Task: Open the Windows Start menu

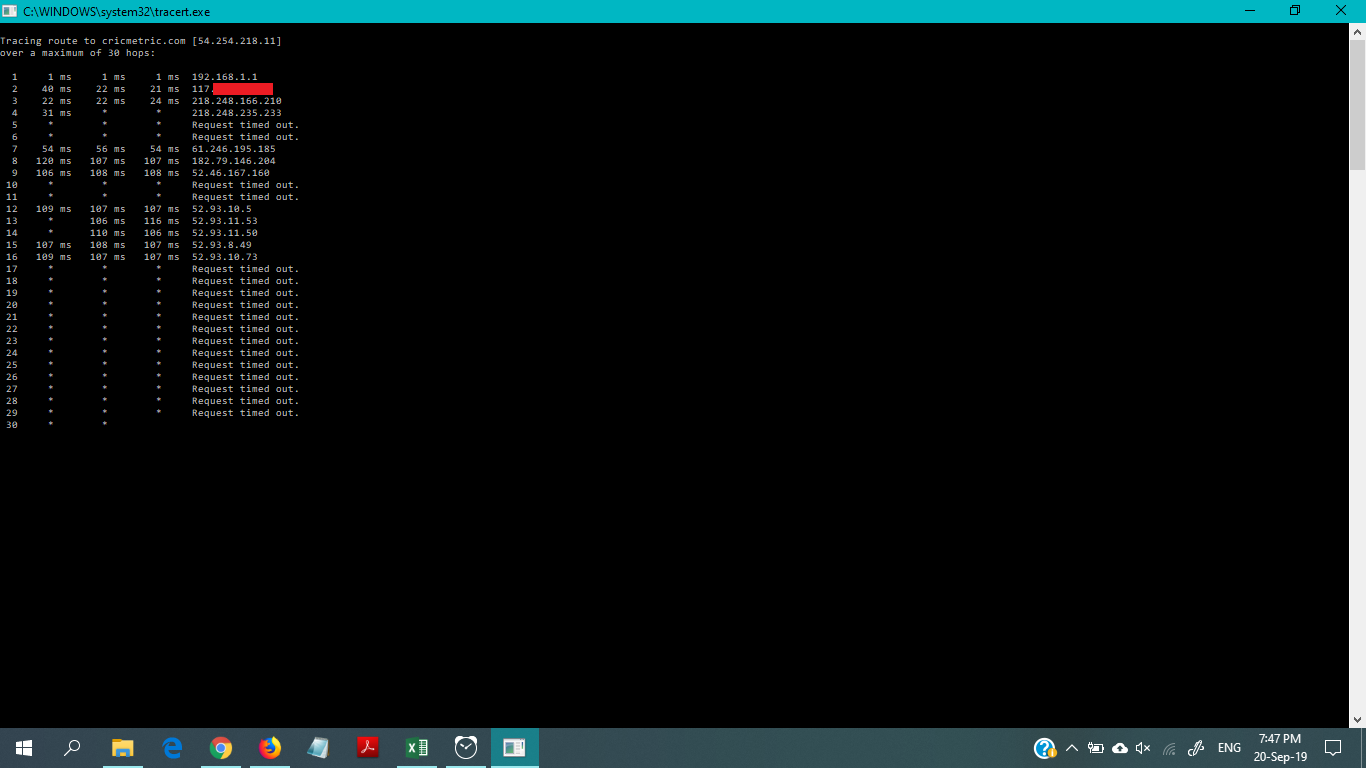Action: coord(24,748)
